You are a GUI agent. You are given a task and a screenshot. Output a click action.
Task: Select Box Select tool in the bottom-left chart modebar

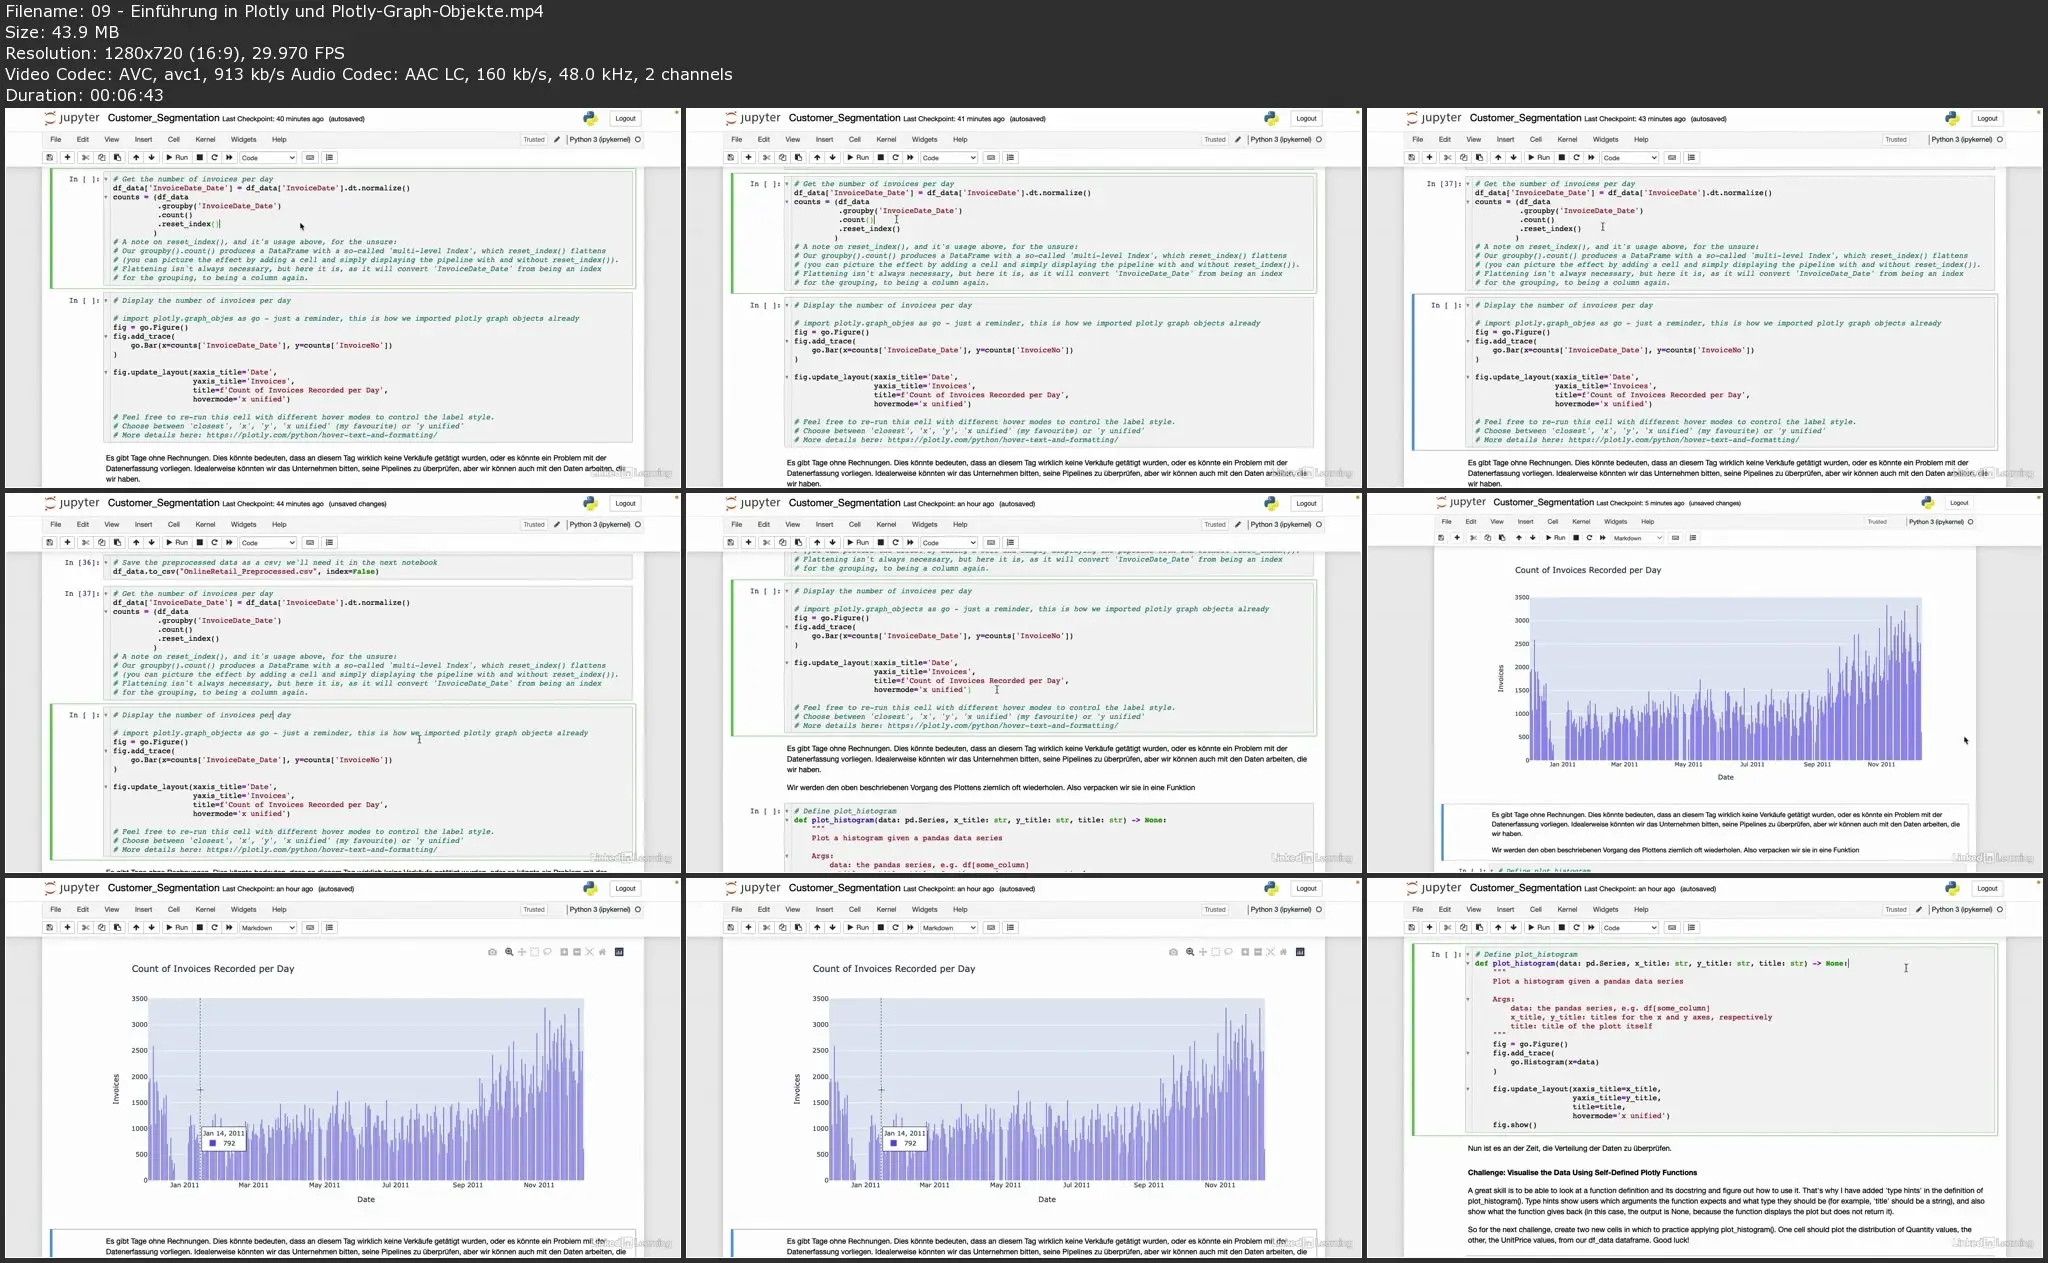[x=535, y=952]
